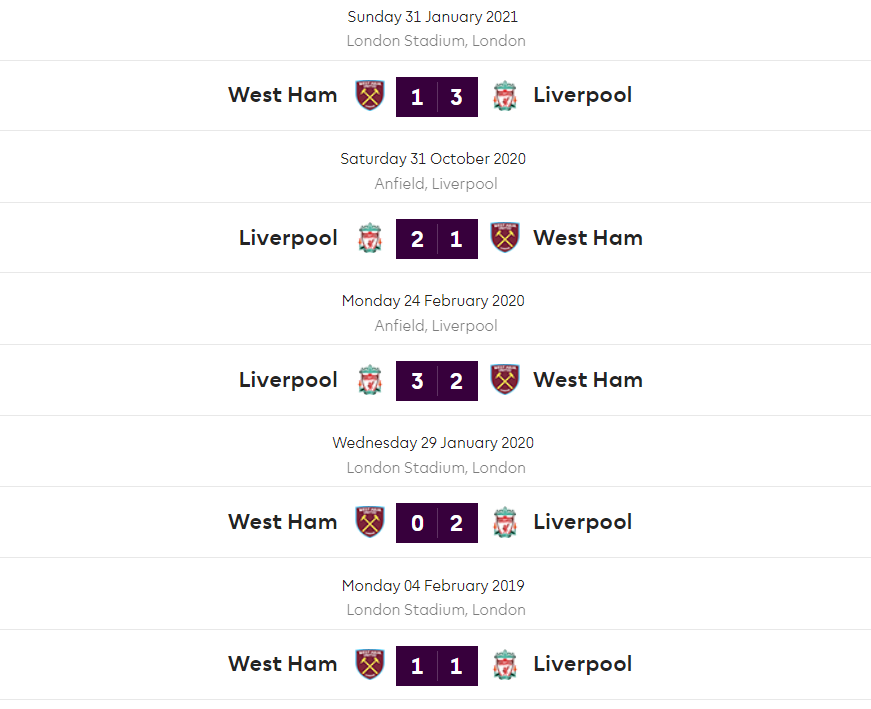Click West Ham crest in 31 January 2021 match
The width and height of the screenshot is (871, 709).
(370, 96)
